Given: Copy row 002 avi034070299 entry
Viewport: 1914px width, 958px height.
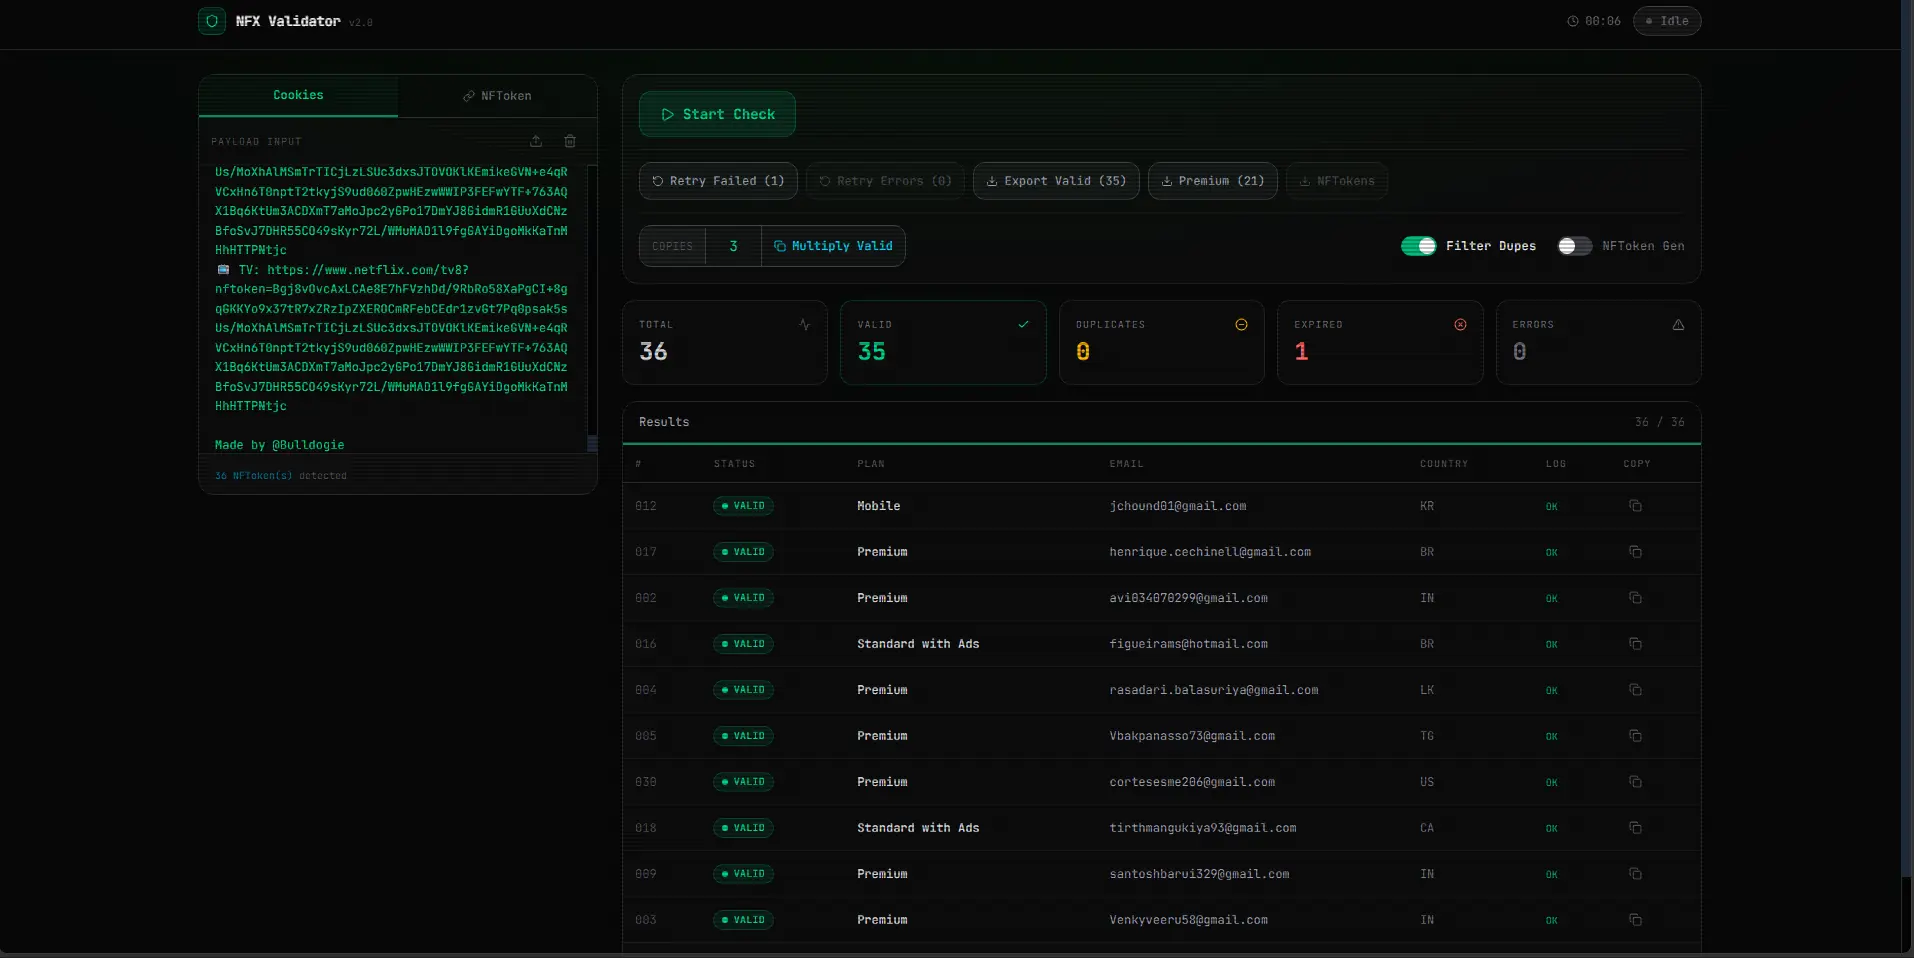Looking at the screenshot, I should pos(1635,598).
